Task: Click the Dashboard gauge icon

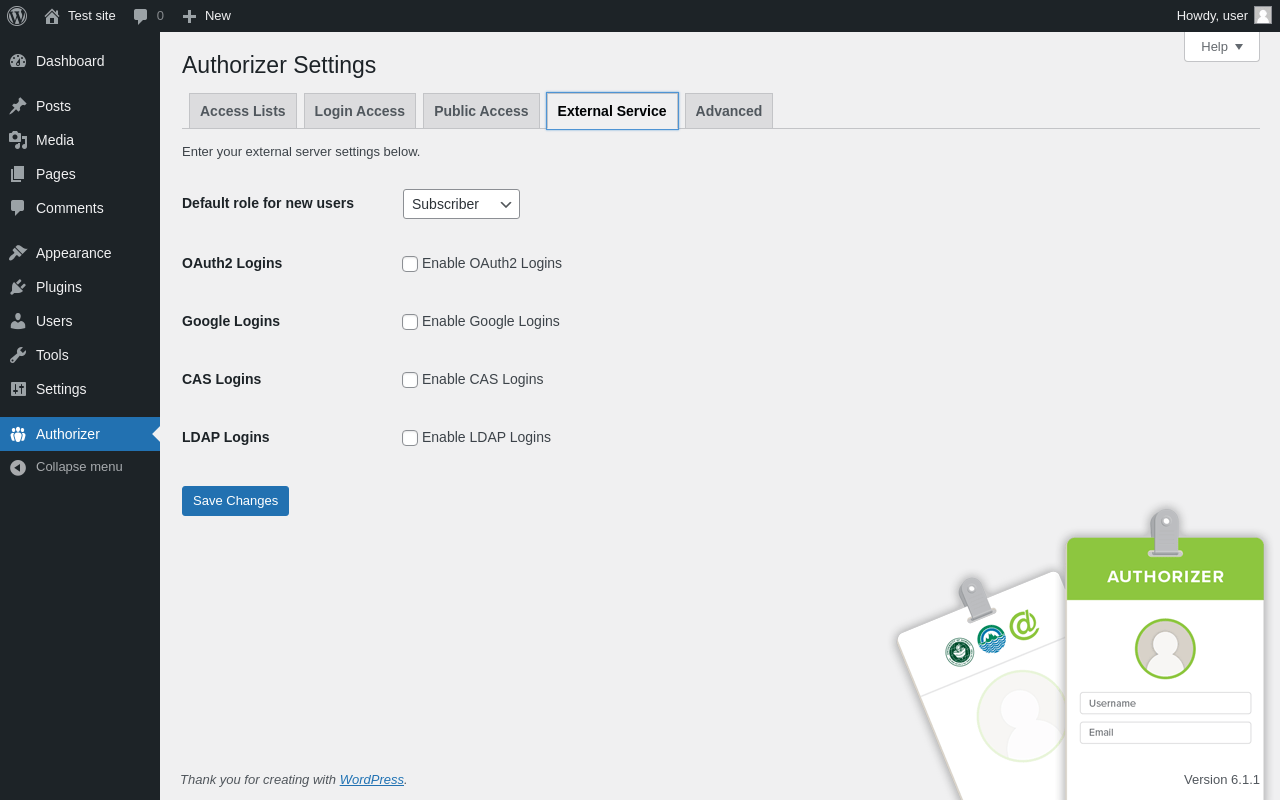Action: coord(18,61)
